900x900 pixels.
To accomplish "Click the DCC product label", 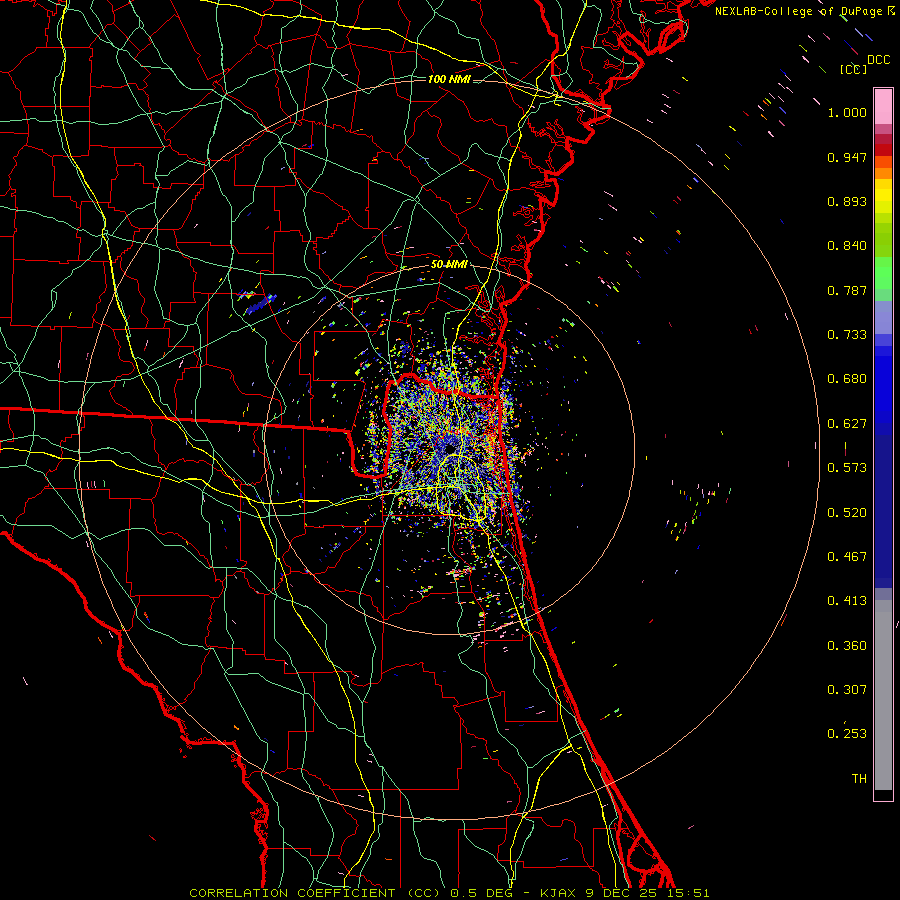I will (x=878, y=60).
